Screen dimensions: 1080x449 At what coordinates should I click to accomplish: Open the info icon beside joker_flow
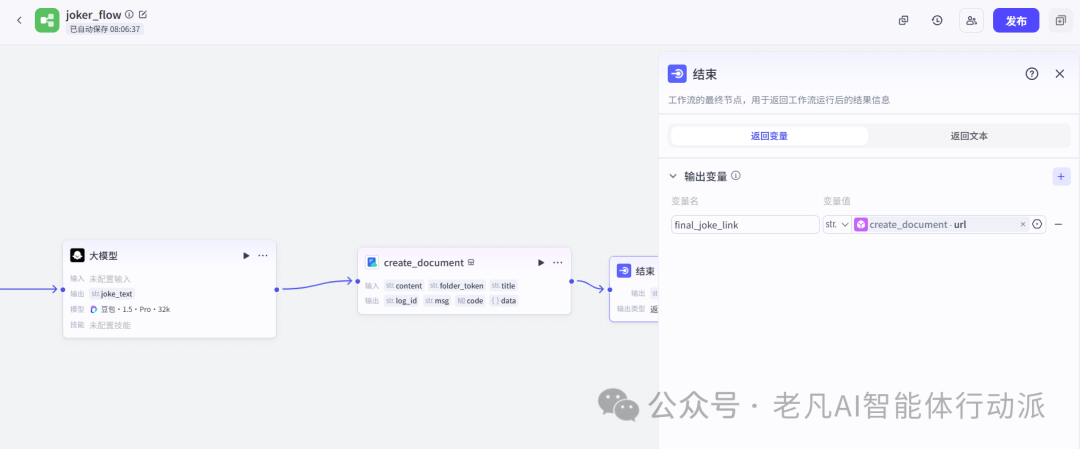[129, 14]
